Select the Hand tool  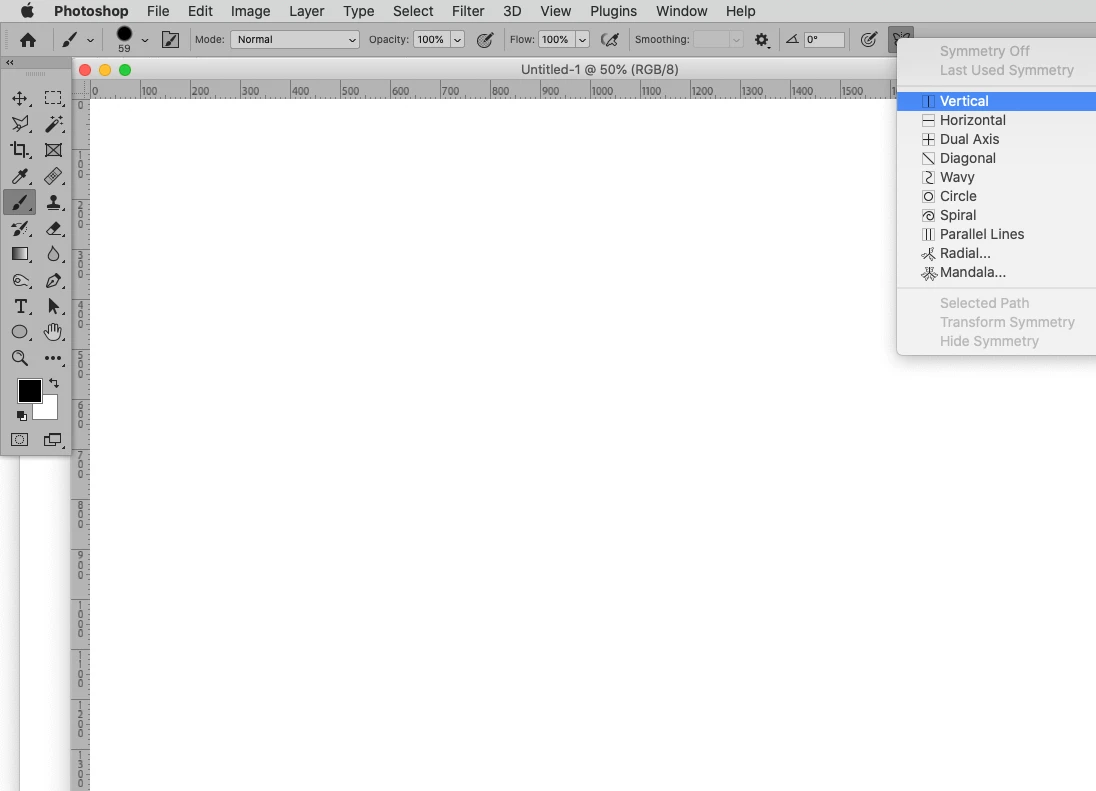(53, 333)
